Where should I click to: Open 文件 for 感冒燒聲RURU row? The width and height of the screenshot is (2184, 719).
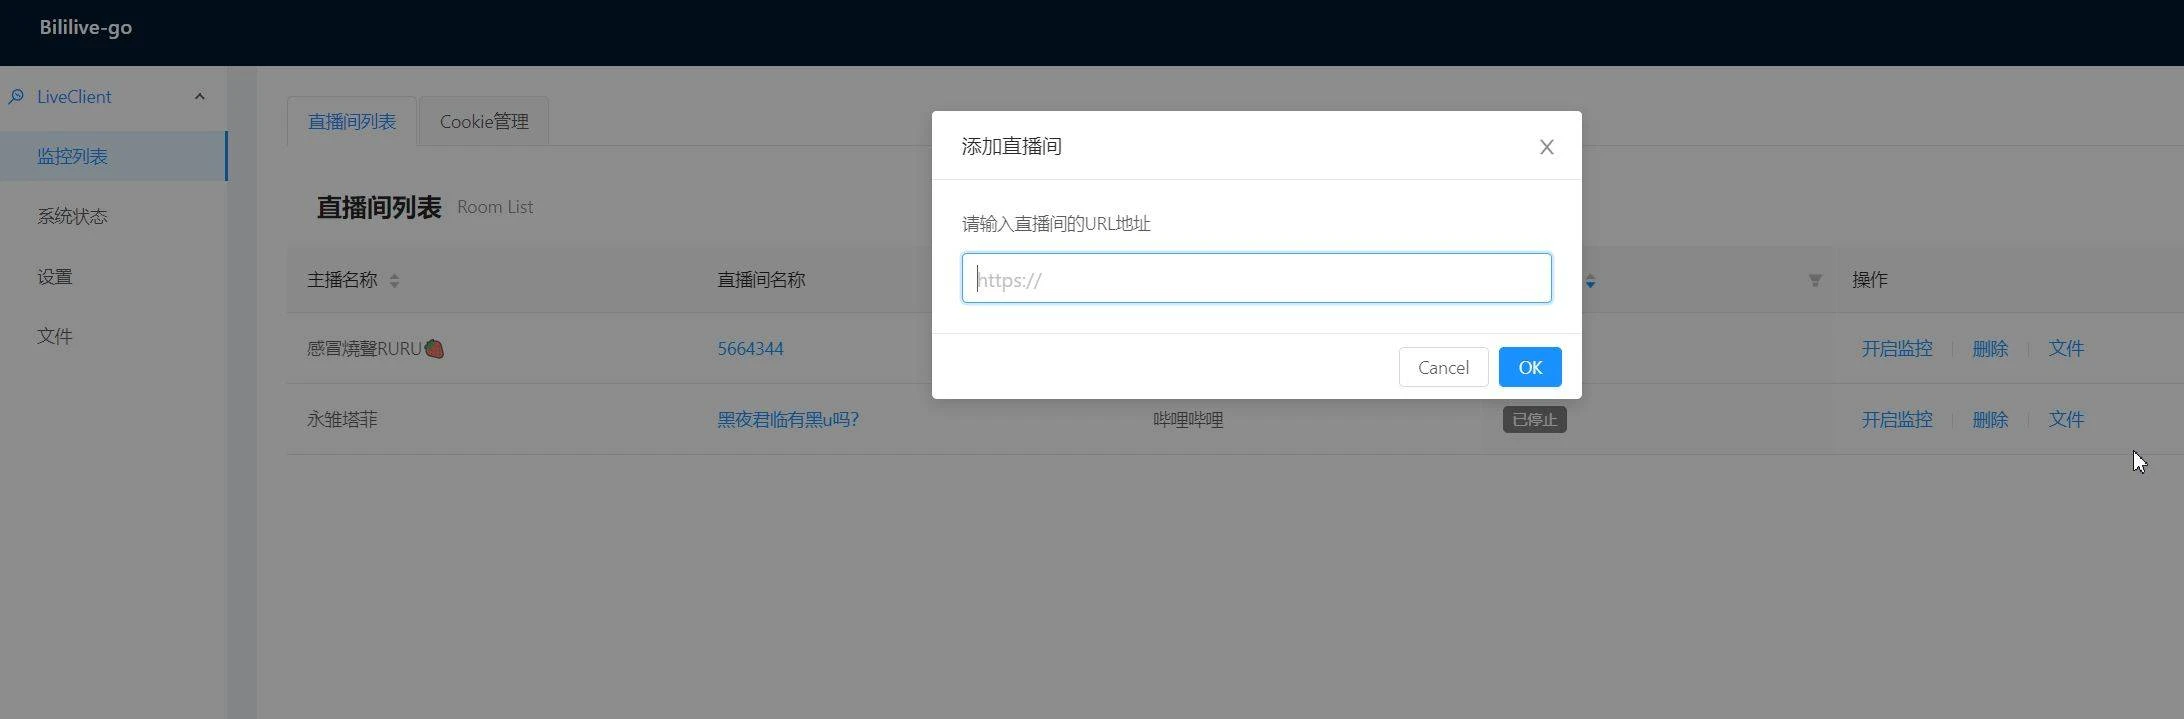pyautogui.click(x=2066, y=349)
